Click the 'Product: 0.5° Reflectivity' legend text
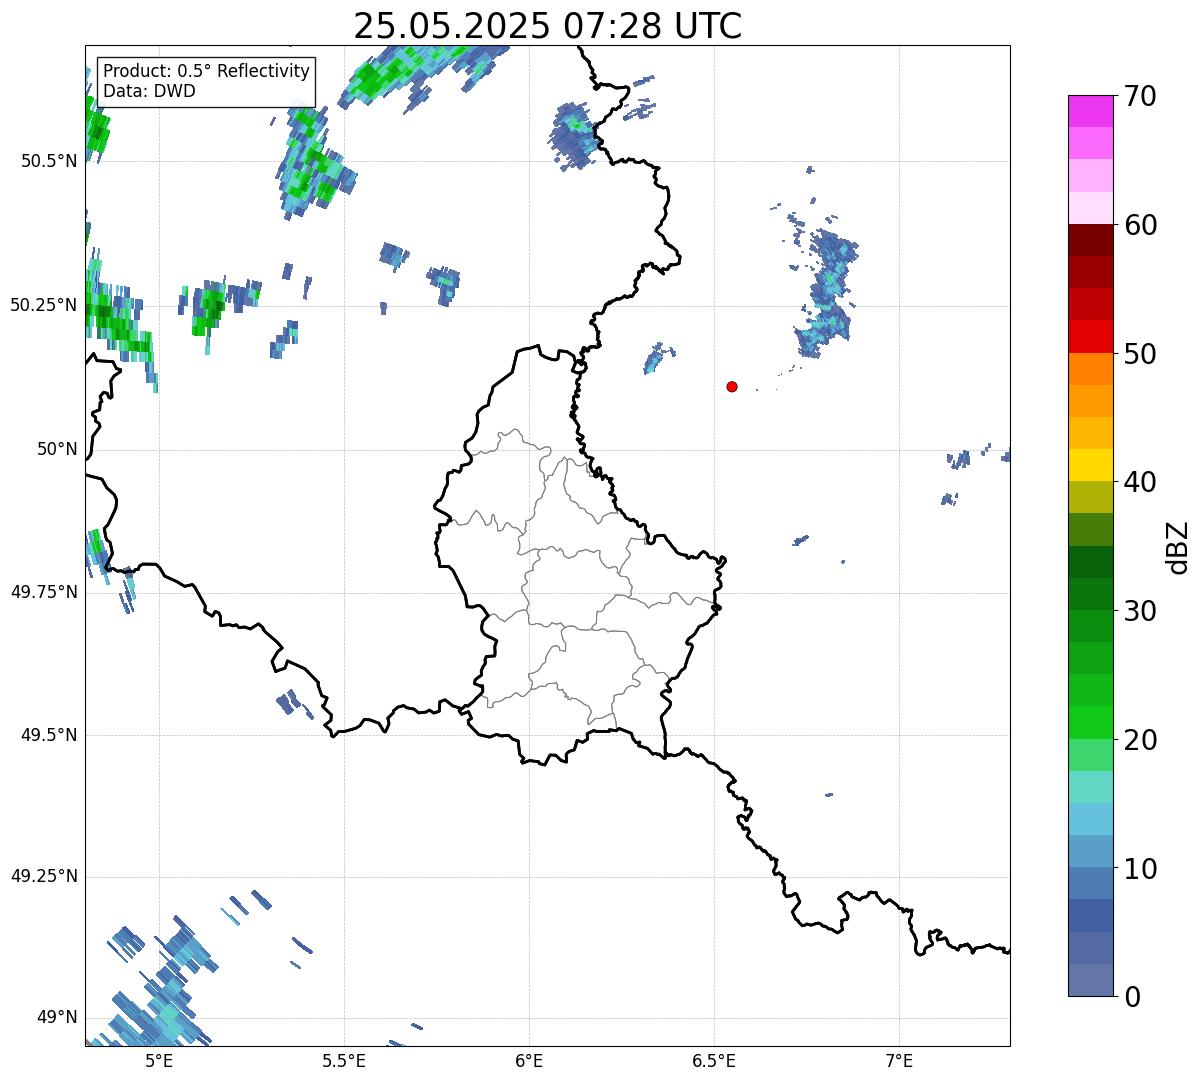Image resolution: width=1202 pixels, height=1081 pixels. click(x=207, y=72)
